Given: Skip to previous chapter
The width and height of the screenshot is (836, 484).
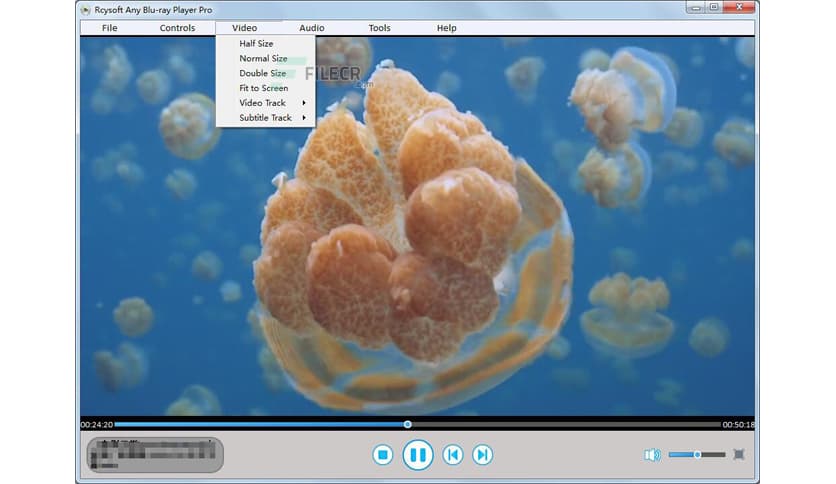Looking at the screenshot, I should 453,455.
